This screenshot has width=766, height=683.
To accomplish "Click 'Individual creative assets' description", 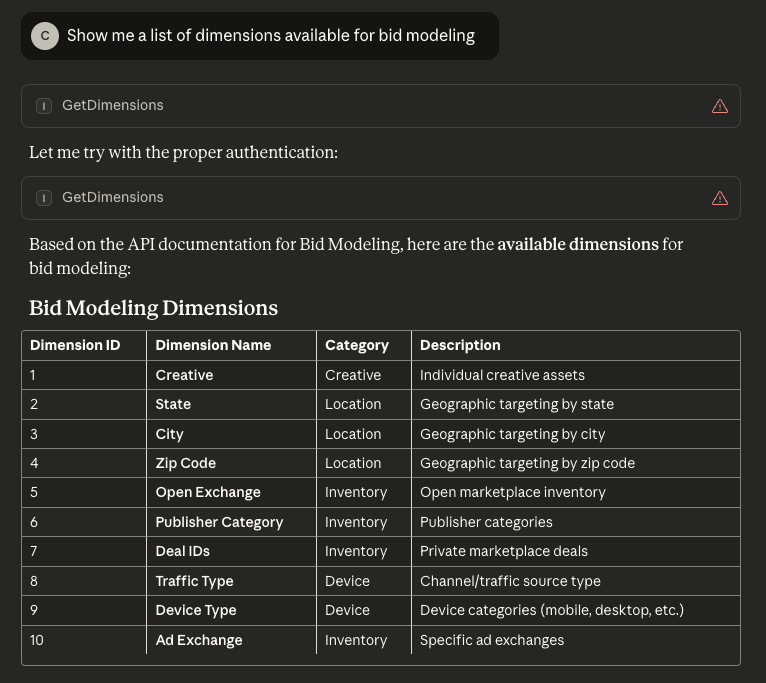I will click(502, 375).
